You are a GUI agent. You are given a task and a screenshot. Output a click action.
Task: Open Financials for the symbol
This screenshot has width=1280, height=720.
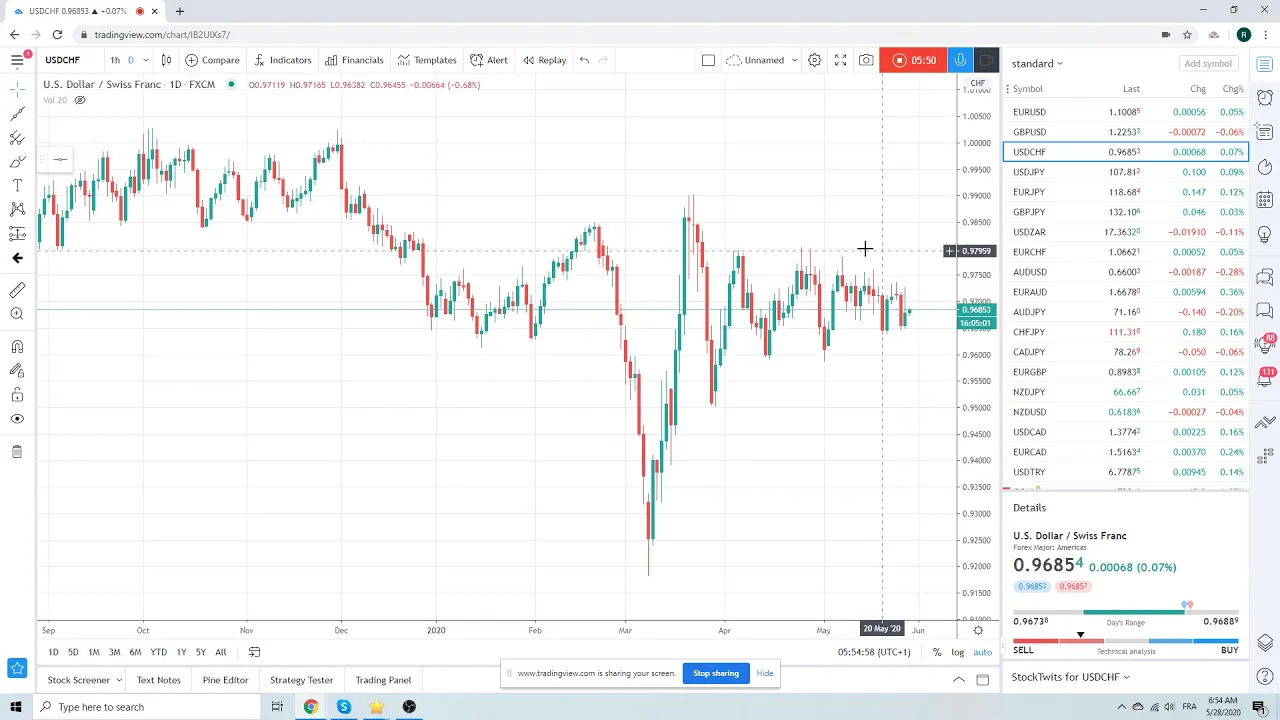click(x=354, y=60)
